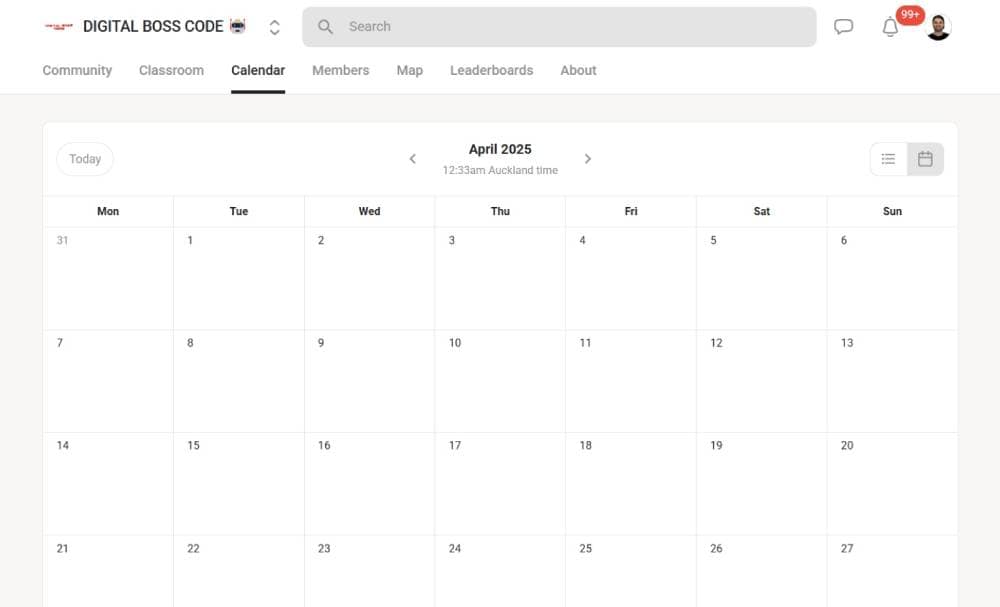Screen dimensions: 1000x607
Task: Switch to the Classroom tab
Action: coord(172,70)
